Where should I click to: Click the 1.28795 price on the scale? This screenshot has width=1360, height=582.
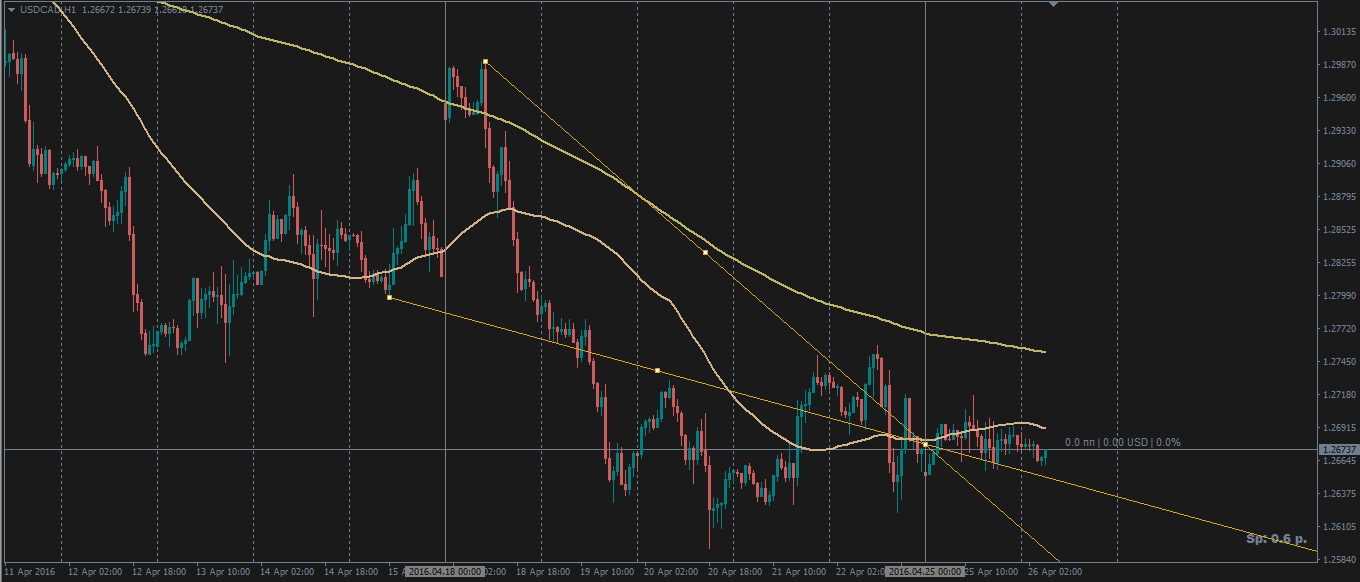1338,197
